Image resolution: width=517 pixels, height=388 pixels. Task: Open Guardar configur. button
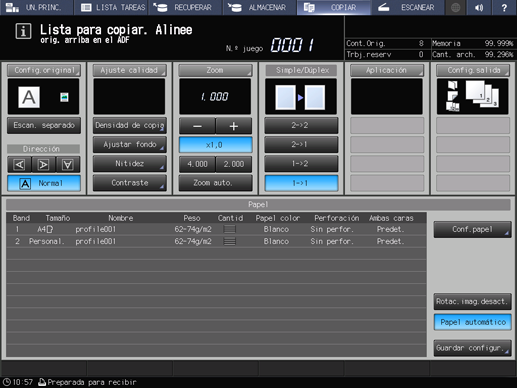472,348
